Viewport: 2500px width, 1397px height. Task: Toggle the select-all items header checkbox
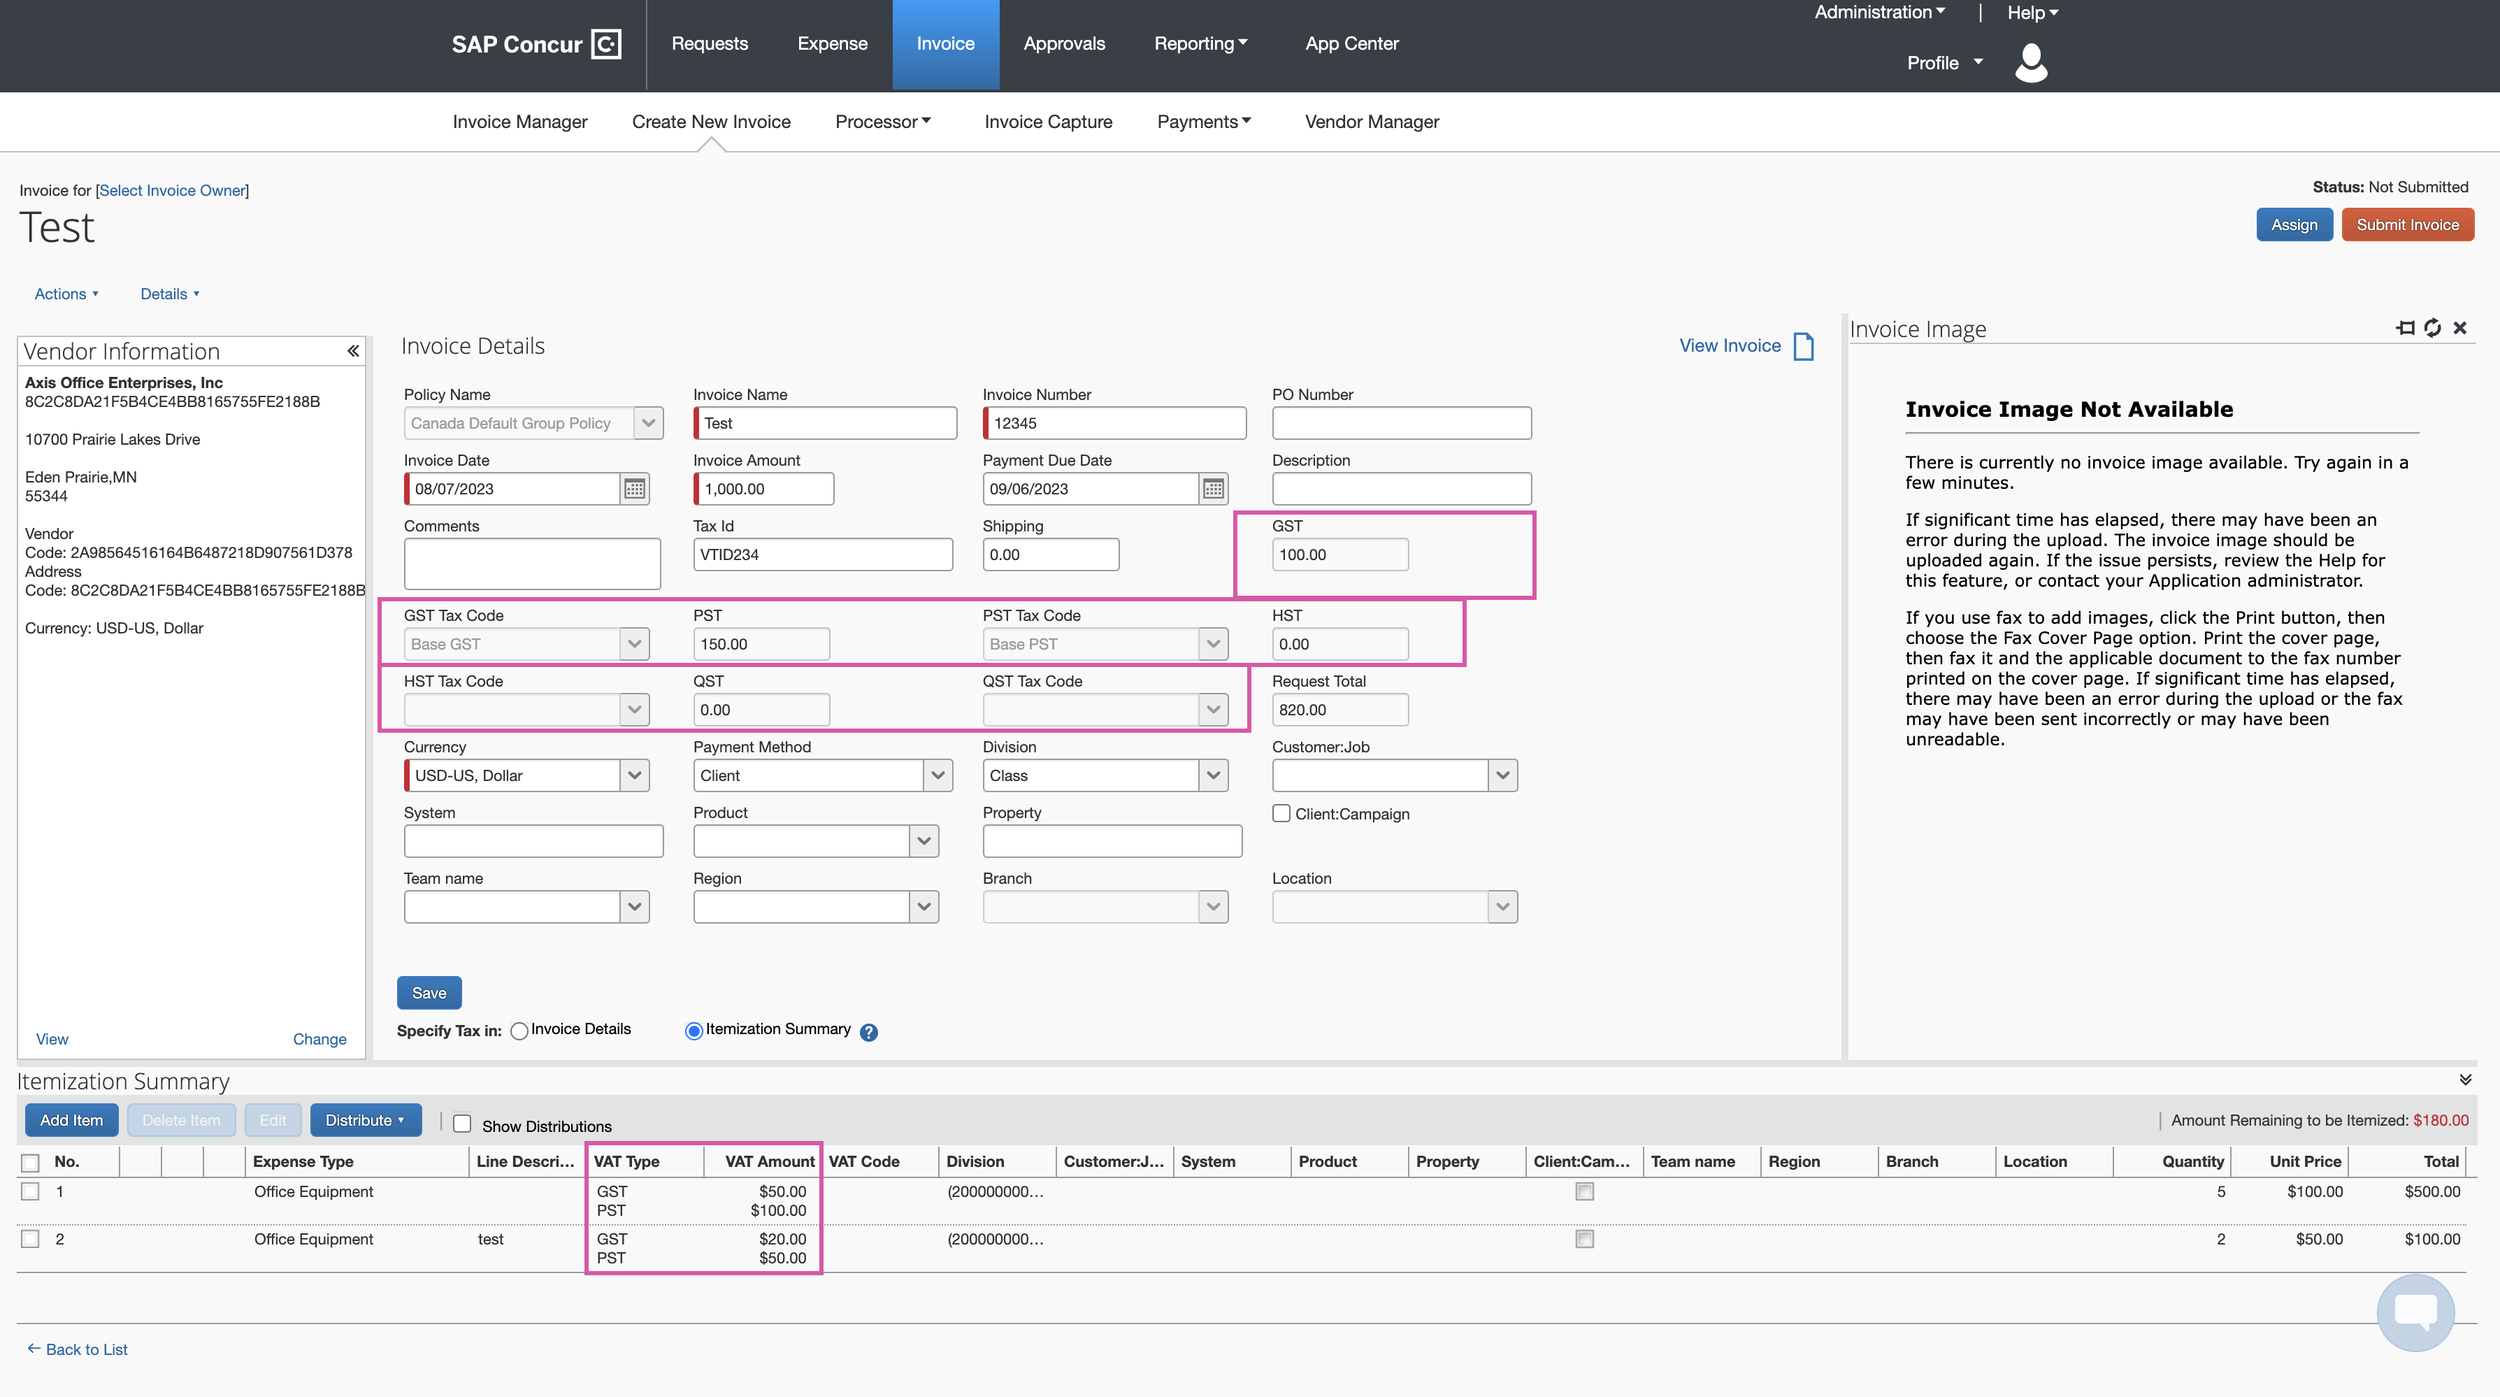[x=30, y=1163]
